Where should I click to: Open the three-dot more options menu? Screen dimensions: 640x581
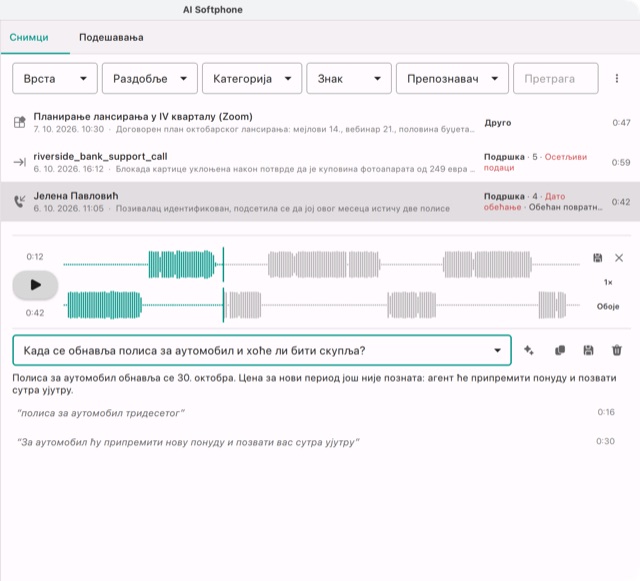pyautogui.click(x=617, y=78)
